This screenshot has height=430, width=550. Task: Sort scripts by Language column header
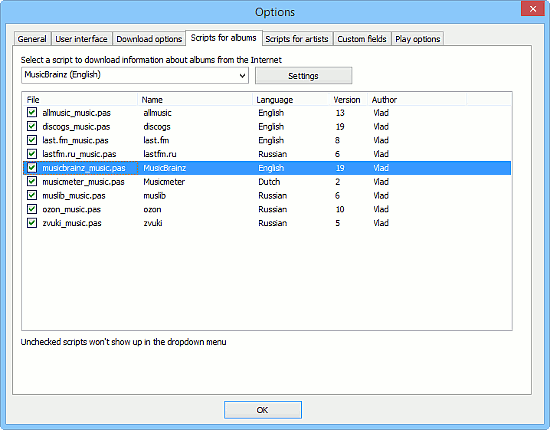click(291, 100)
